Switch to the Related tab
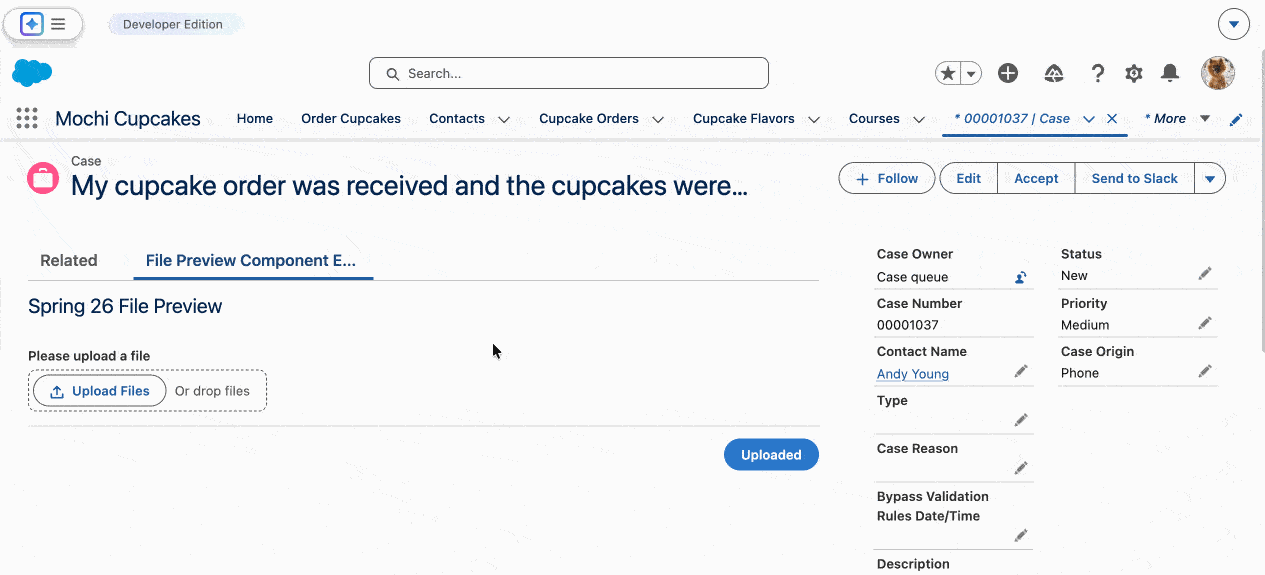 click(x=69, y=261)
